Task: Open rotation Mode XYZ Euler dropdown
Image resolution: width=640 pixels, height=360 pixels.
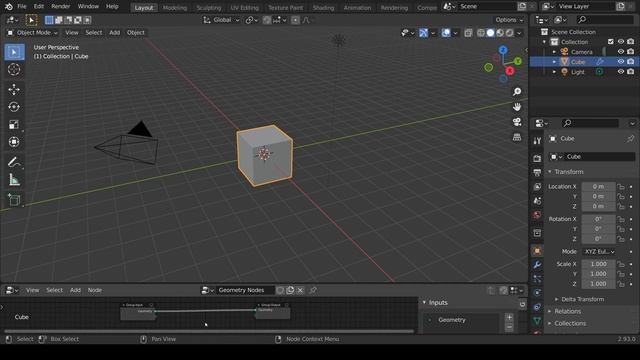Action: 599,252
